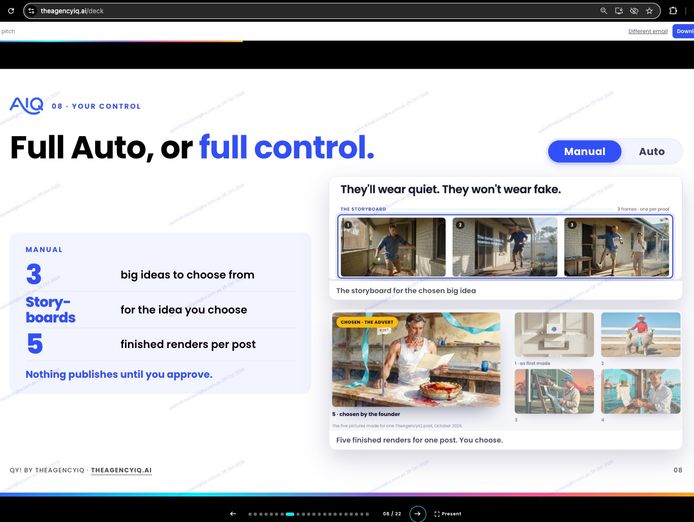
Task: Click 'Five finished renders for one post' caption
Action: coord(419,440)
